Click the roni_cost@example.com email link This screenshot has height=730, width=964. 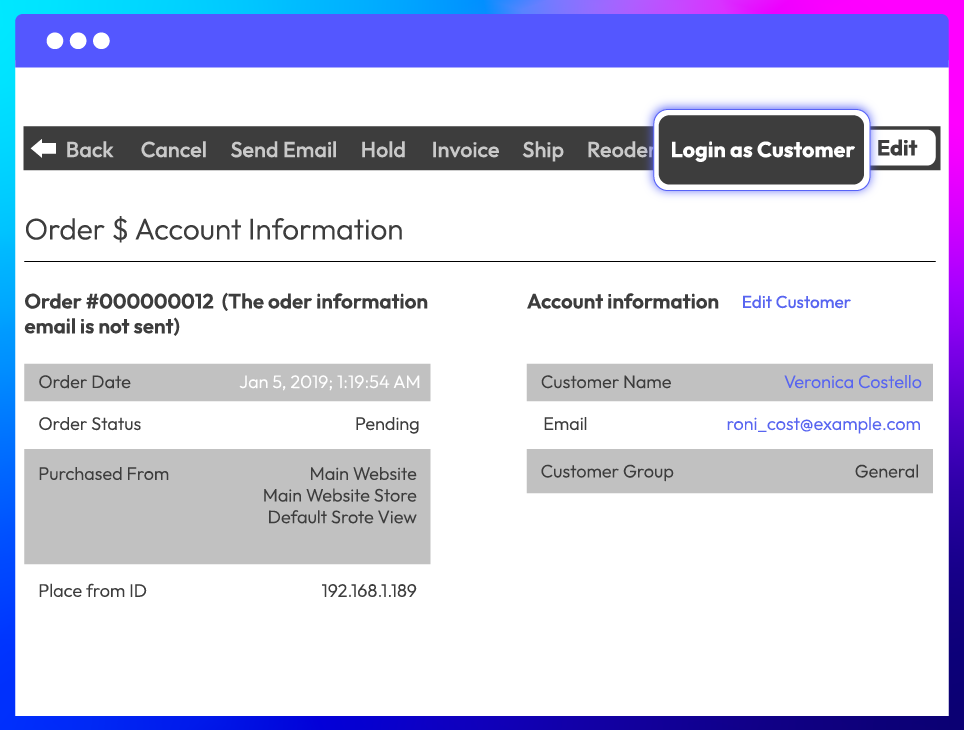coord(823,424)
